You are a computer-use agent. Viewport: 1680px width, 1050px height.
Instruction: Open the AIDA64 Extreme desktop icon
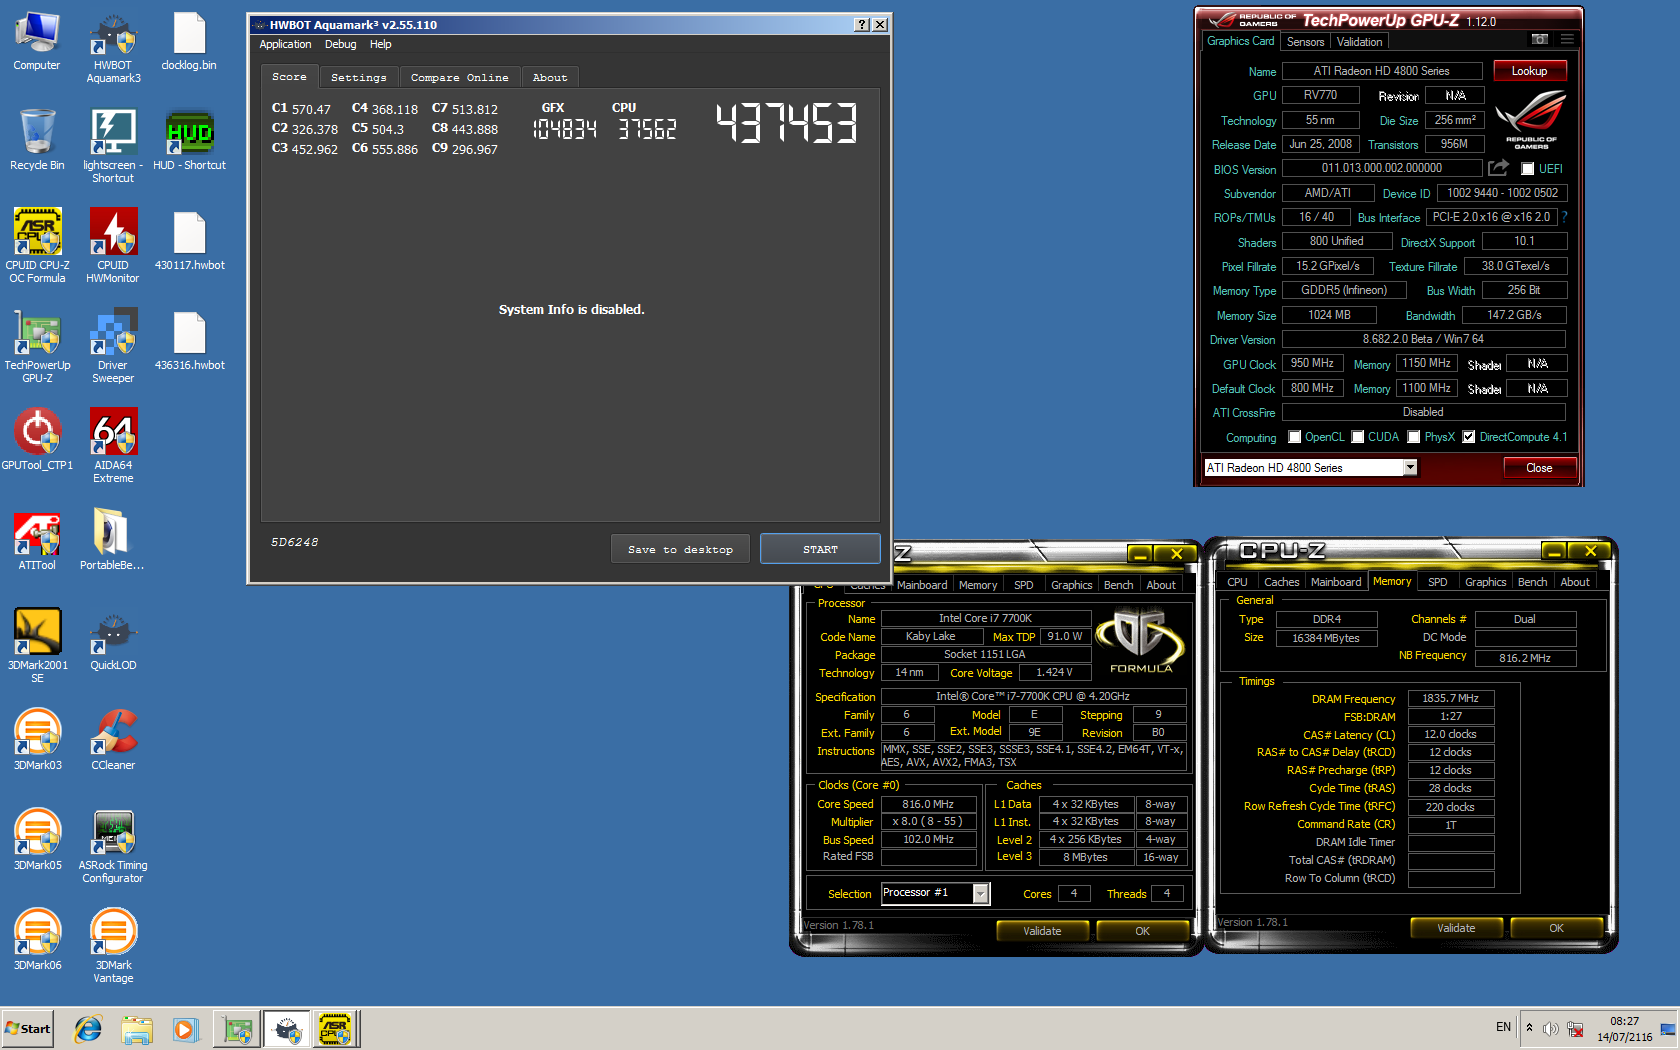coord(113,446)
